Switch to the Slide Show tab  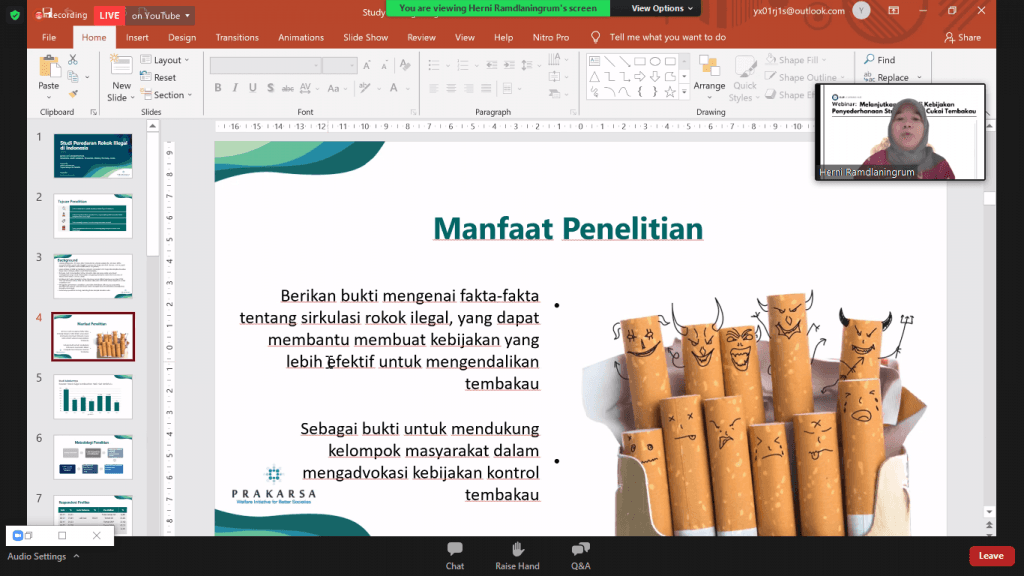tap(365, 37)
